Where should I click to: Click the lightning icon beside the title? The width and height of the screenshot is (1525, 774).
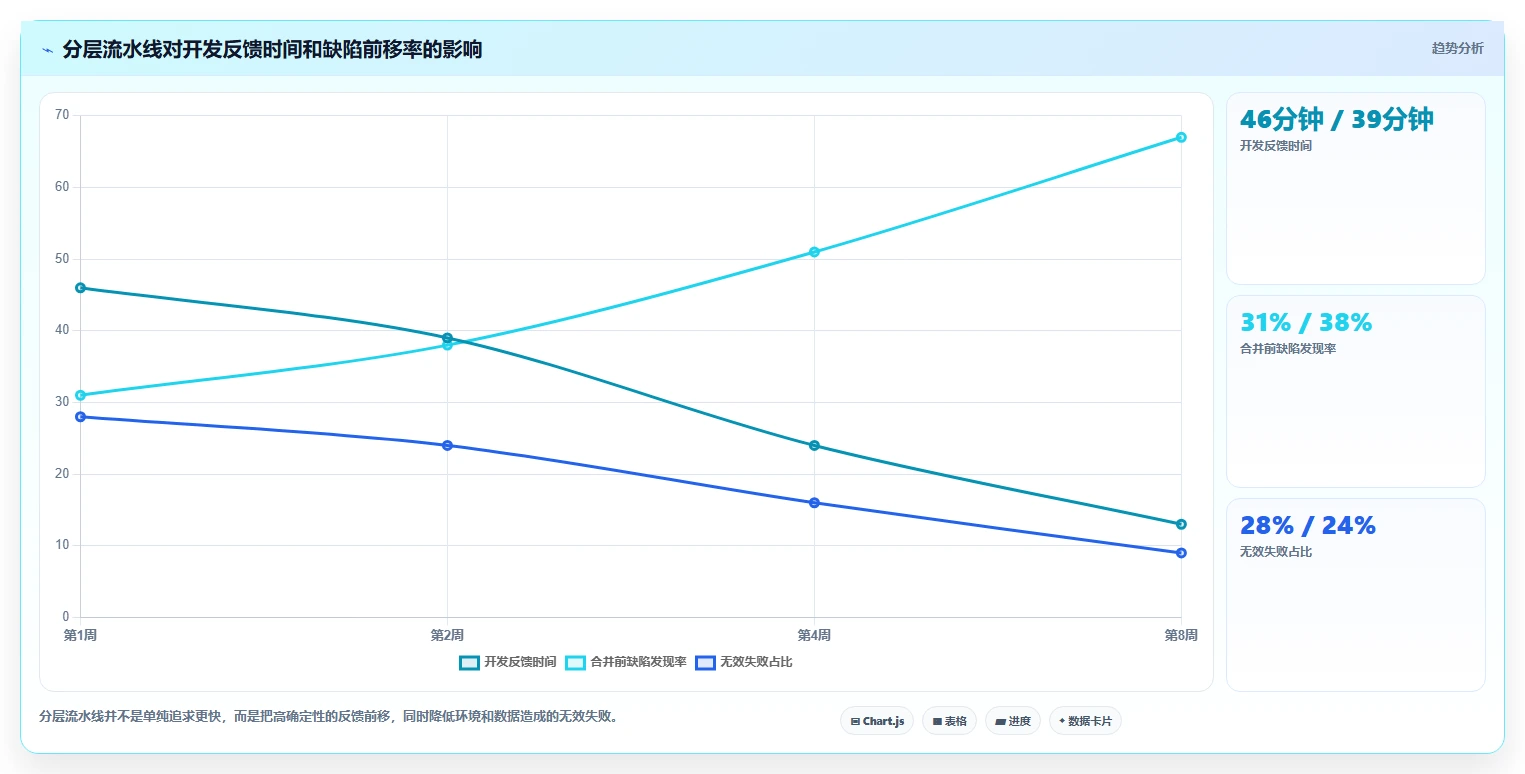[x=47, y=50]
